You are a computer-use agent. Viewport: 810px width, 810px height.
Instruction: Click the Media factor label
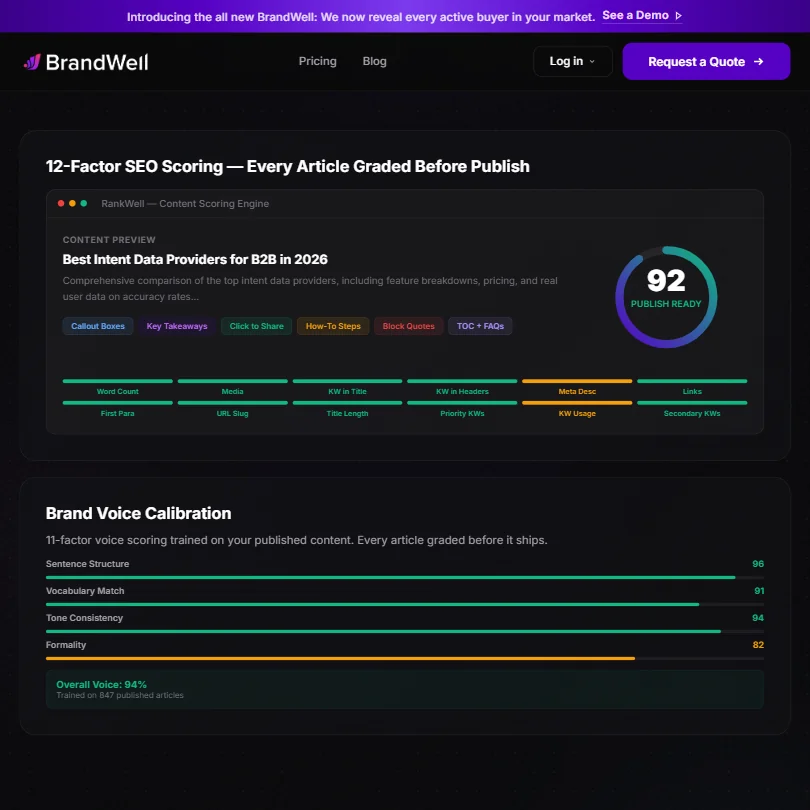coord(232,392)
